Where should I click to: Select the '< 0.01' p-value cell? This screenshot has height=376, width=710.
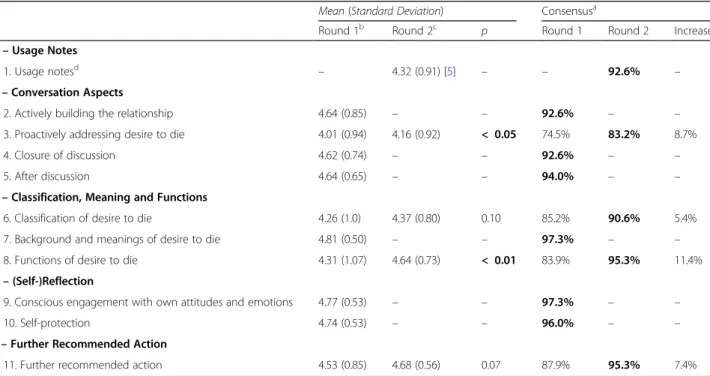[x=498, y=260]
